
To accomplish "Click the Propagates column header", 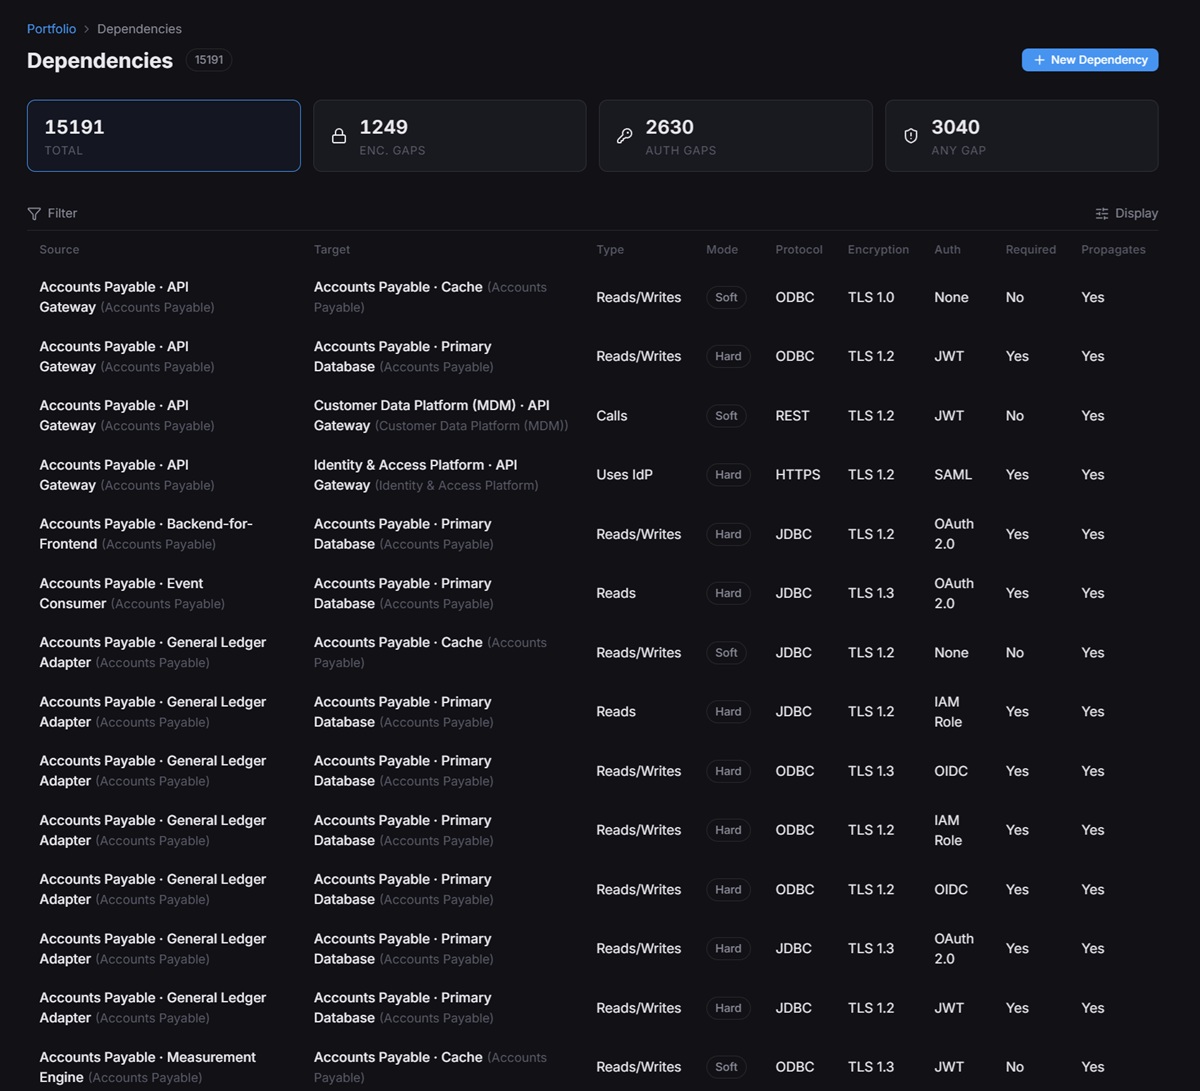I will [1113, 250].
